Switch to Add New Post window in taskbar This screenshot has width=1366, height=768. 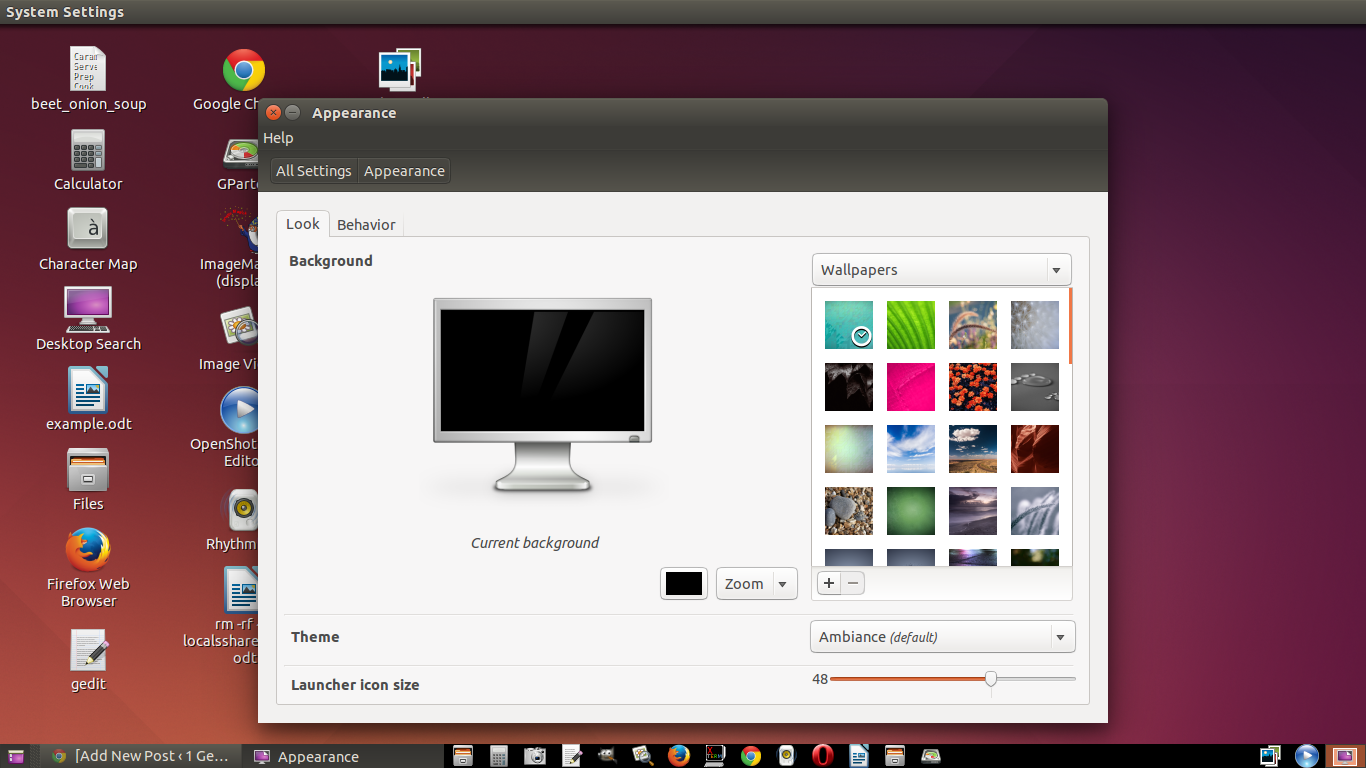click(x=142, y=756)
